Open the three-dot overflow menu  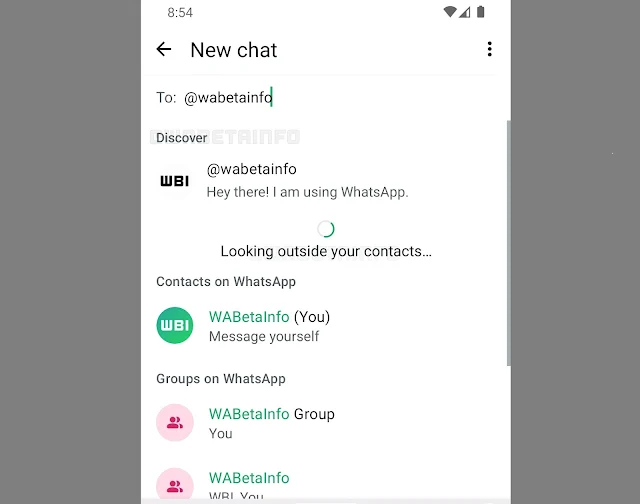[x=489, y=49]
